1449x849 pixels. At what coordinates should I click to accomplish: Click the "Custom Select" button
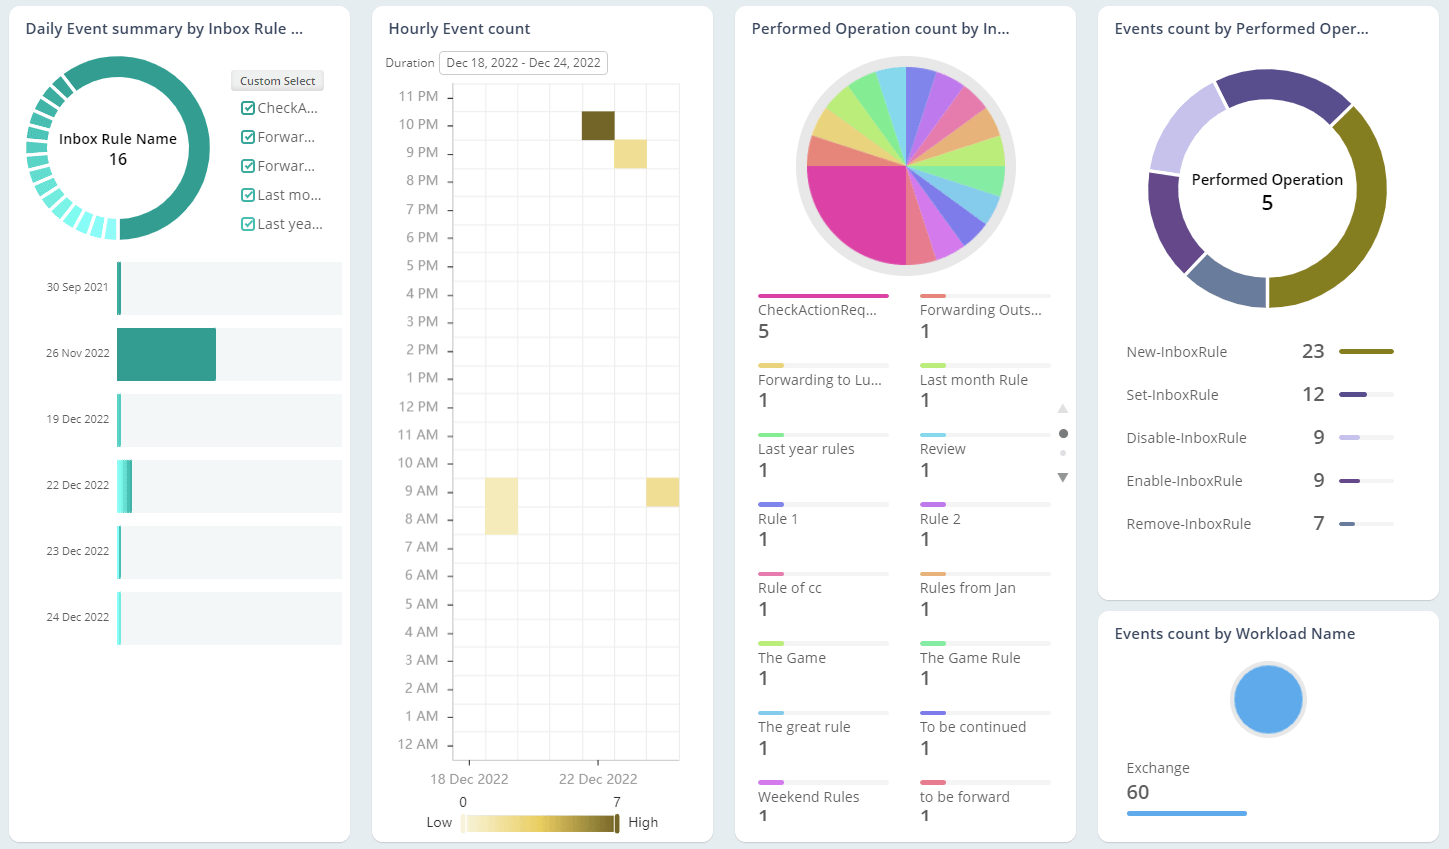pyautogui.click(x=277, y=80)
